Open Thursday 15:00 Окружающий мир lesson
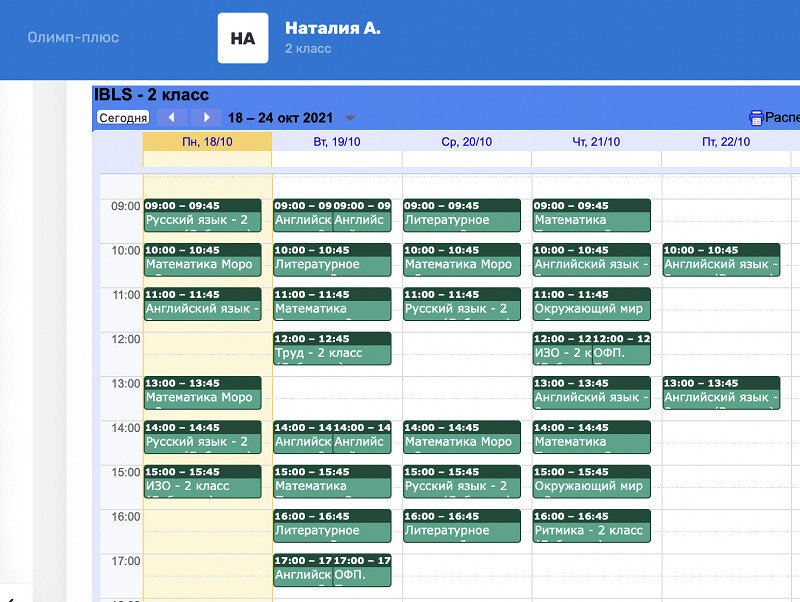Screen dimensions: 800x602 (592, 482)
